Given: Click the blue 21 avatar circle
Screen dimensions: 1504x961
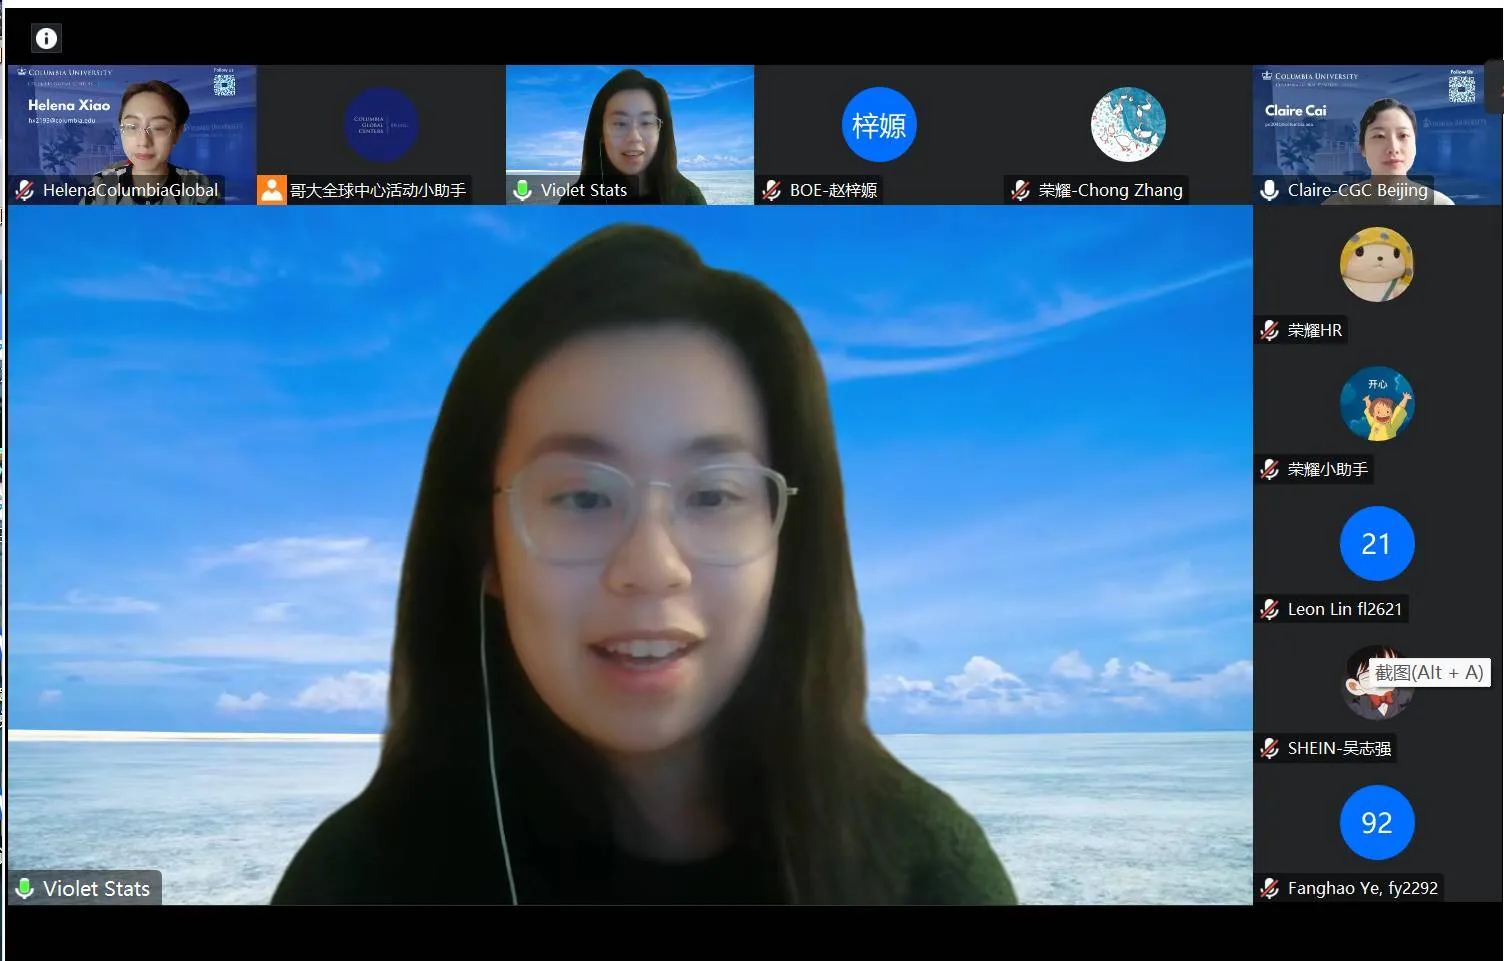Looking at the screenshot, I should coord(1377,544).
